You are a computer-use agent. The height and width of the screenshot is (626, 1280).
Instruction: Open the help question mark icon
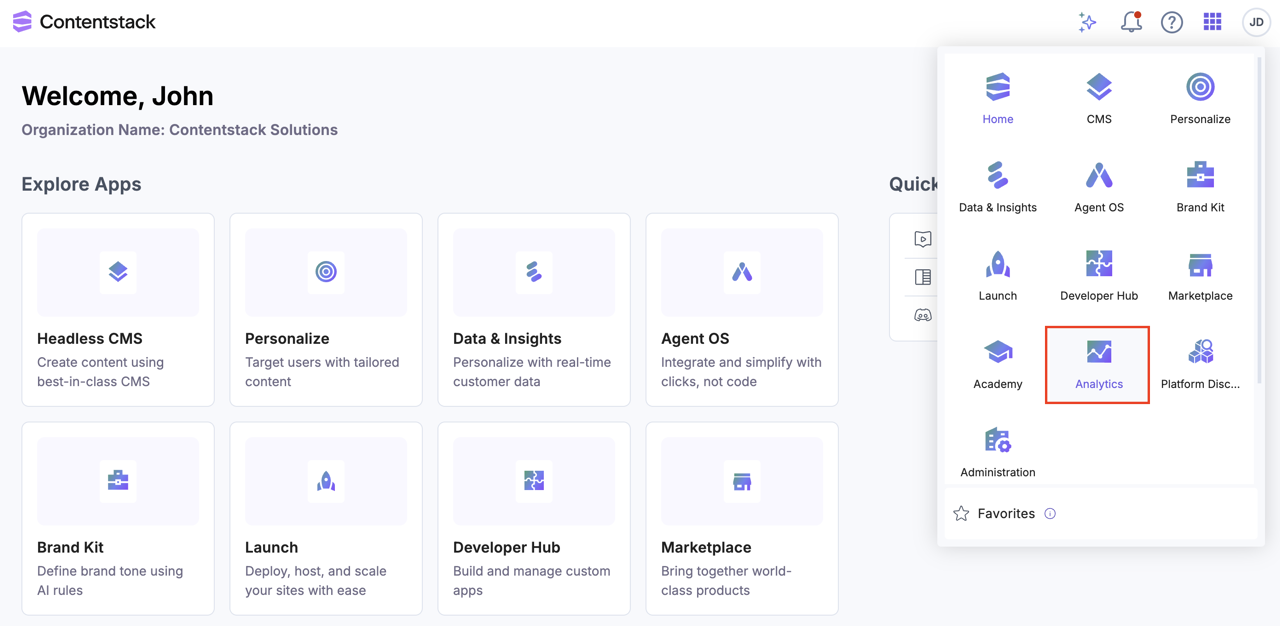tap(1172, 22)
